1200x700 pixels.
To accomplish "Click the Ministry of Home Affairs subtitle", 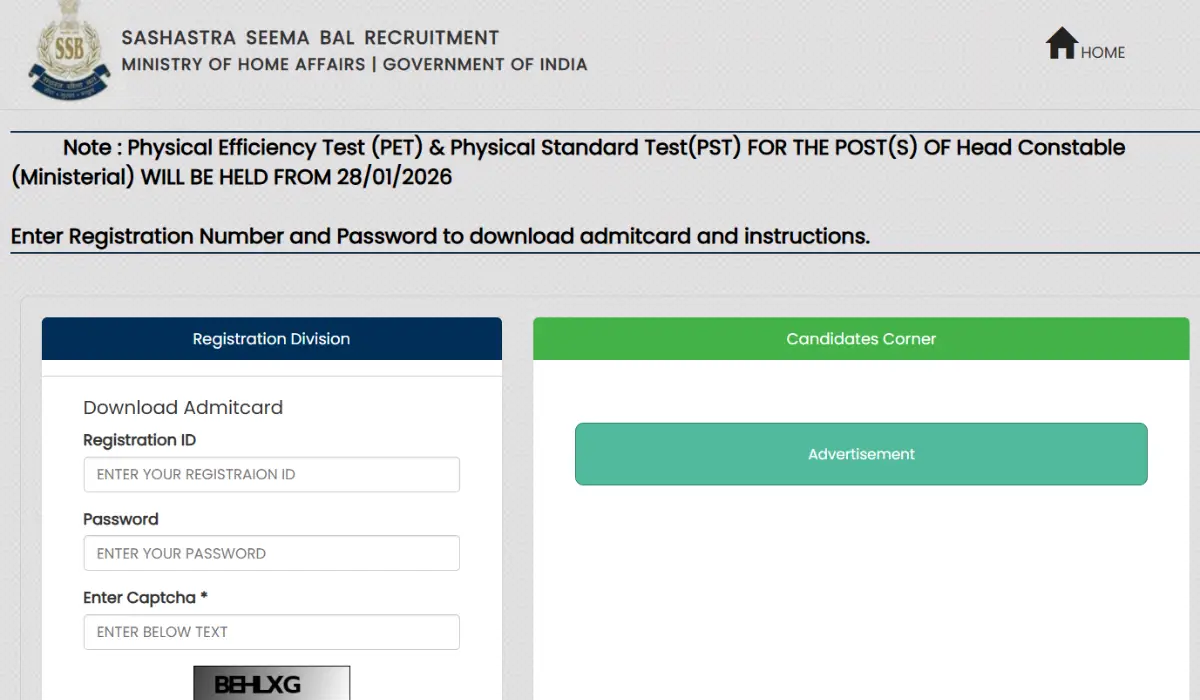I will (x=354, y=64).
